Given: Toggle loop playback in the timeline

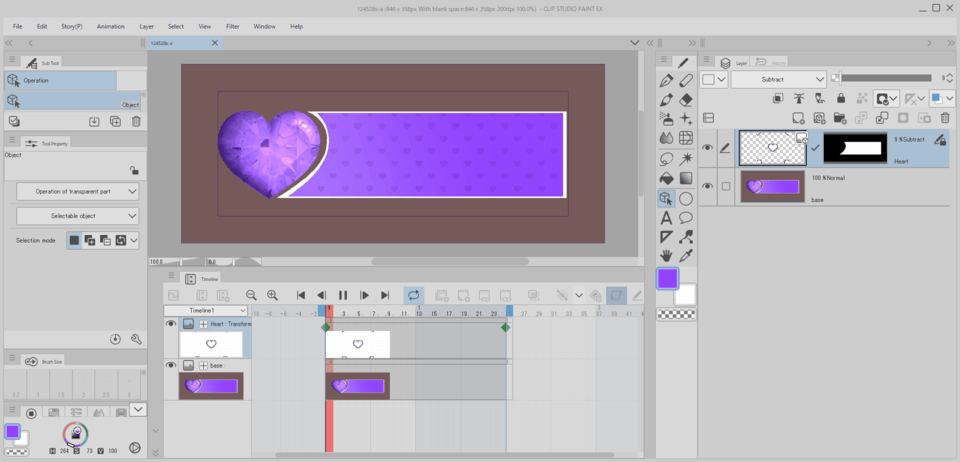Looking at the screenshot, I should pos(413,296).
